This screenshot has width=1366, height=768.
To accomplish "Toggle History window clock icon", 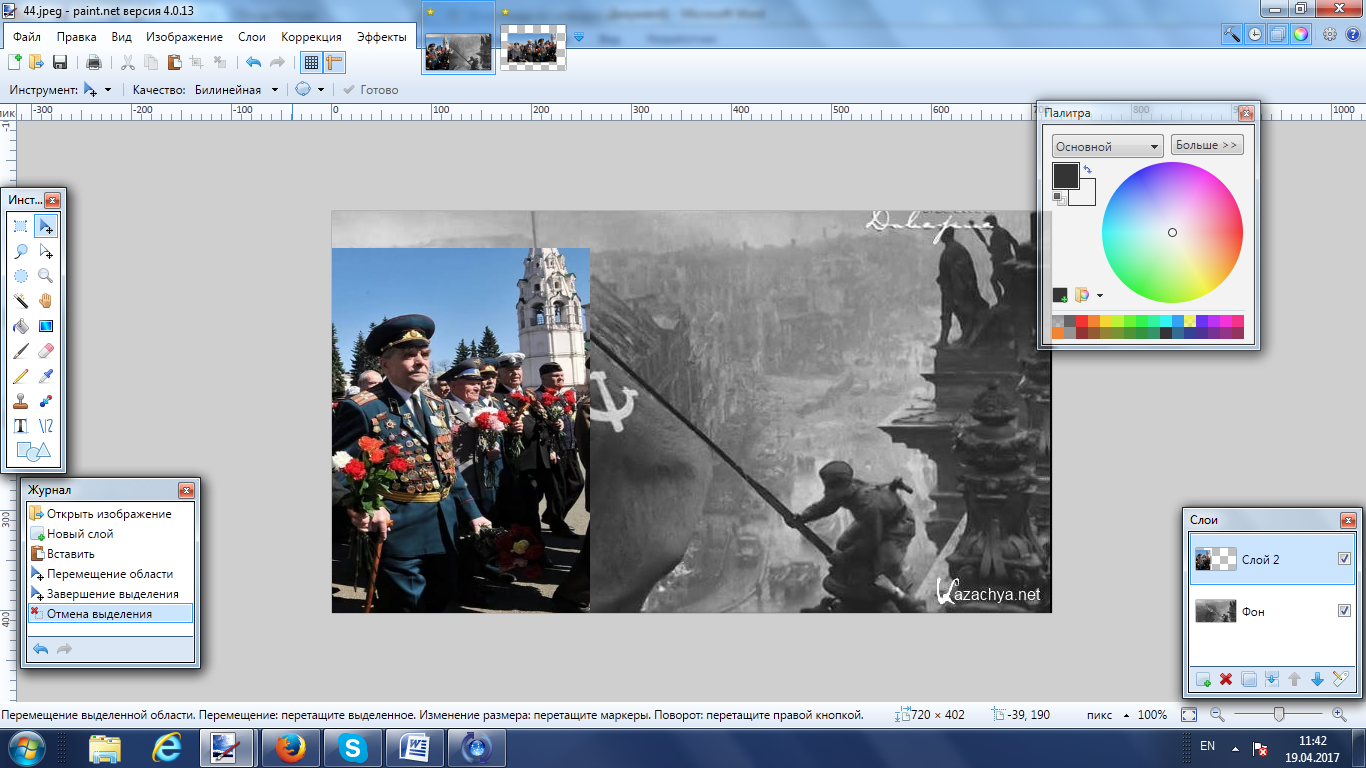I will tap(1254, 33).
